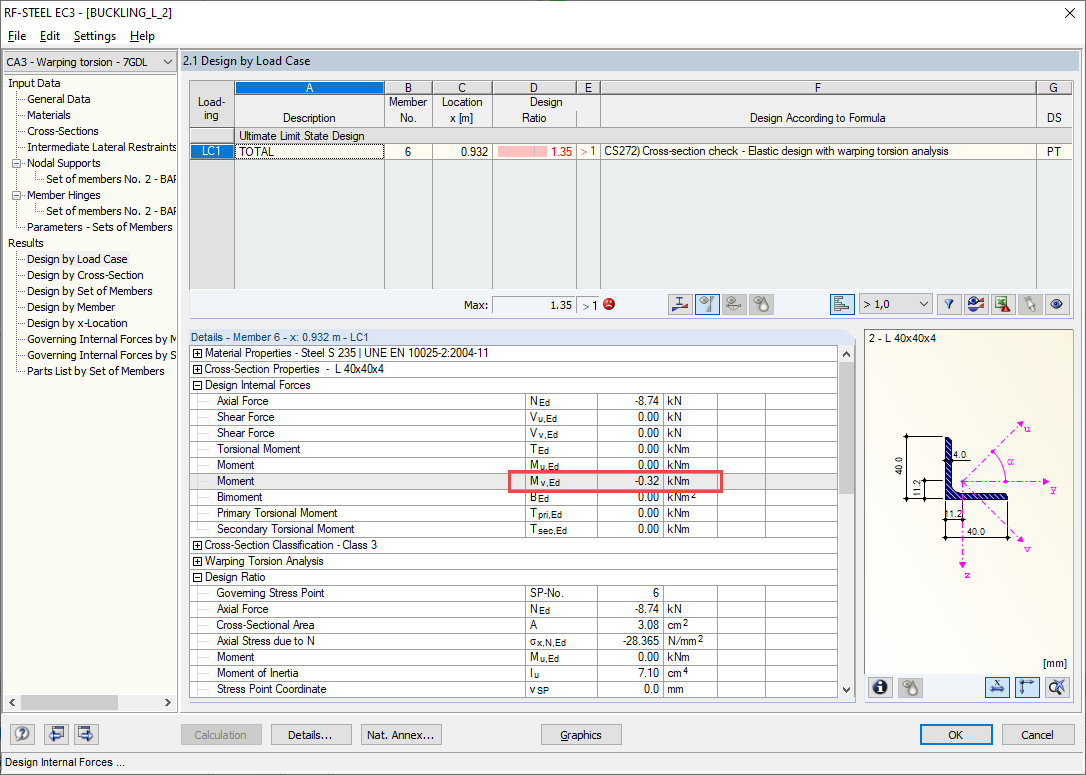Click the member cross-section icon beside Max

click(680, 304)
